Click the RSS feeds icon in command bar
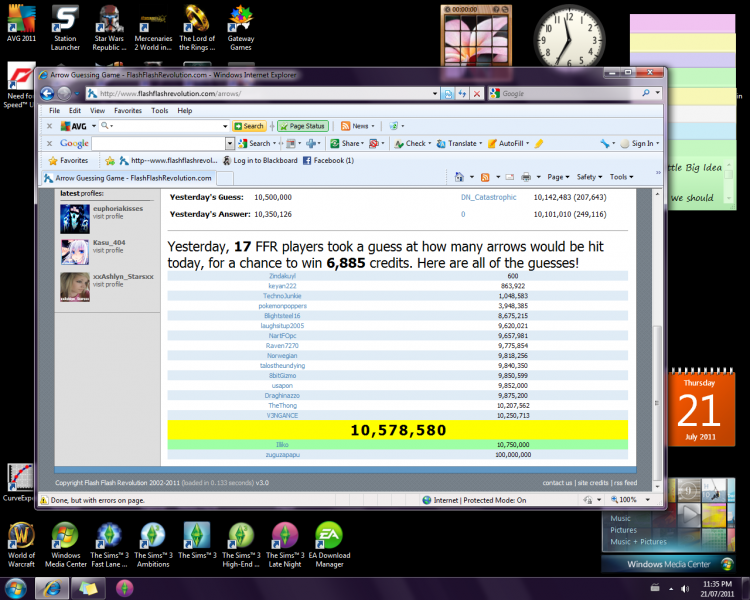Viewport: 750px width, 600px height. 485,177
